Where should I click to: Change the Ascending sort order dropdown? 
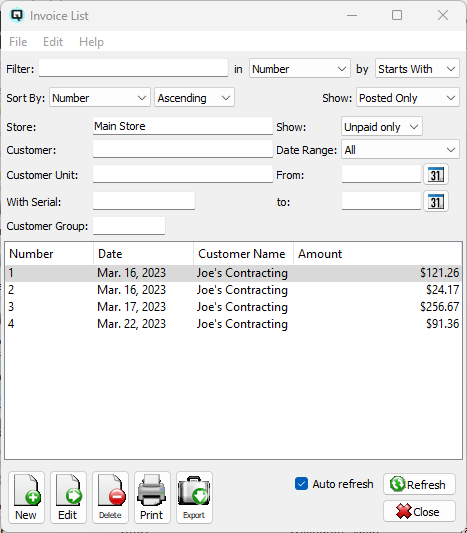pos(194,98)
